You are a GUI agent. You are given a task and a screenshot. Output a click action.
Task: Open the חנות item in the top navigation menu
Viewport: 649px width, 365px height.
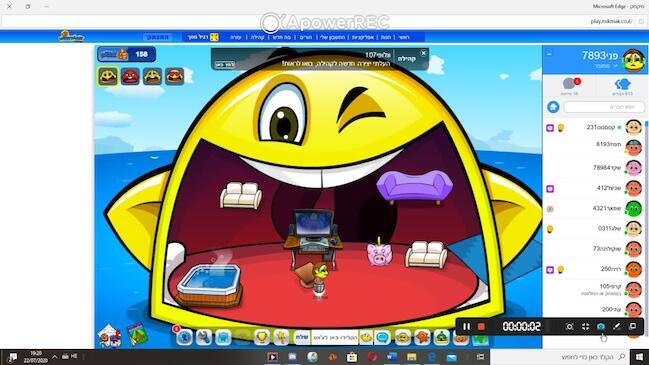[x=386, y=37]
